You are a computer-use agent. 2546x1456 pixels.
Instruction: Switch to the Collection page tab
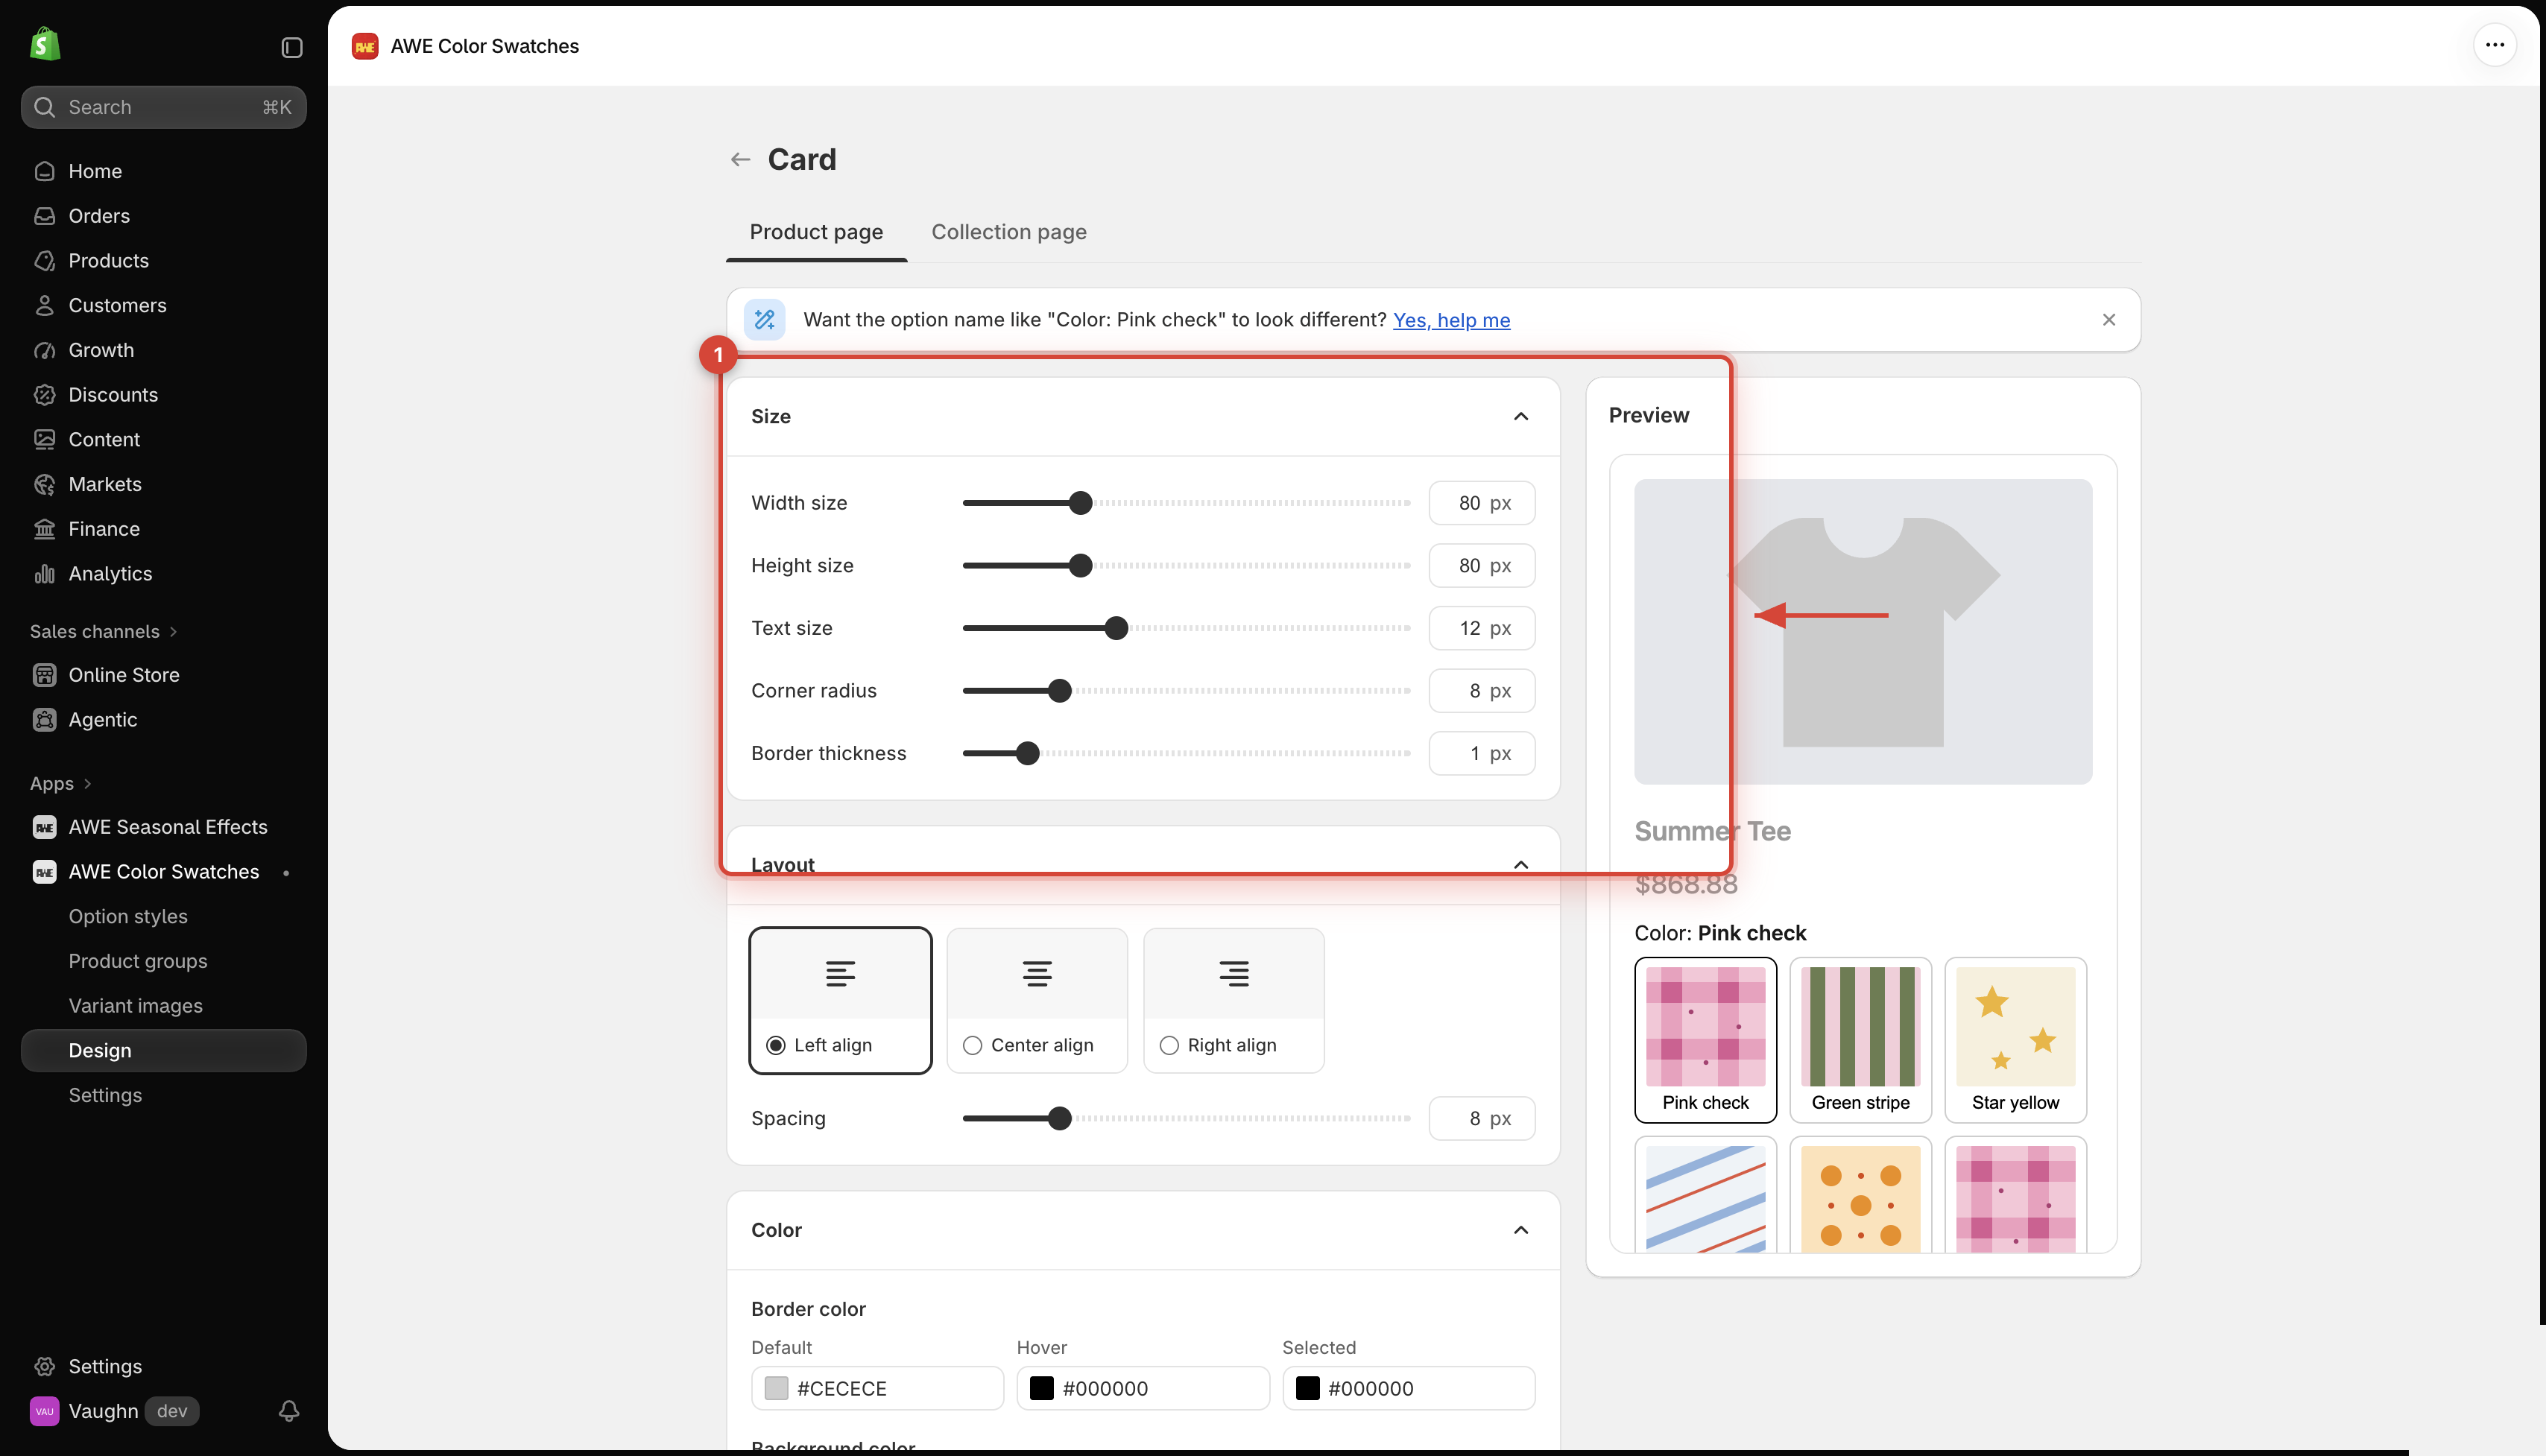1008,232
